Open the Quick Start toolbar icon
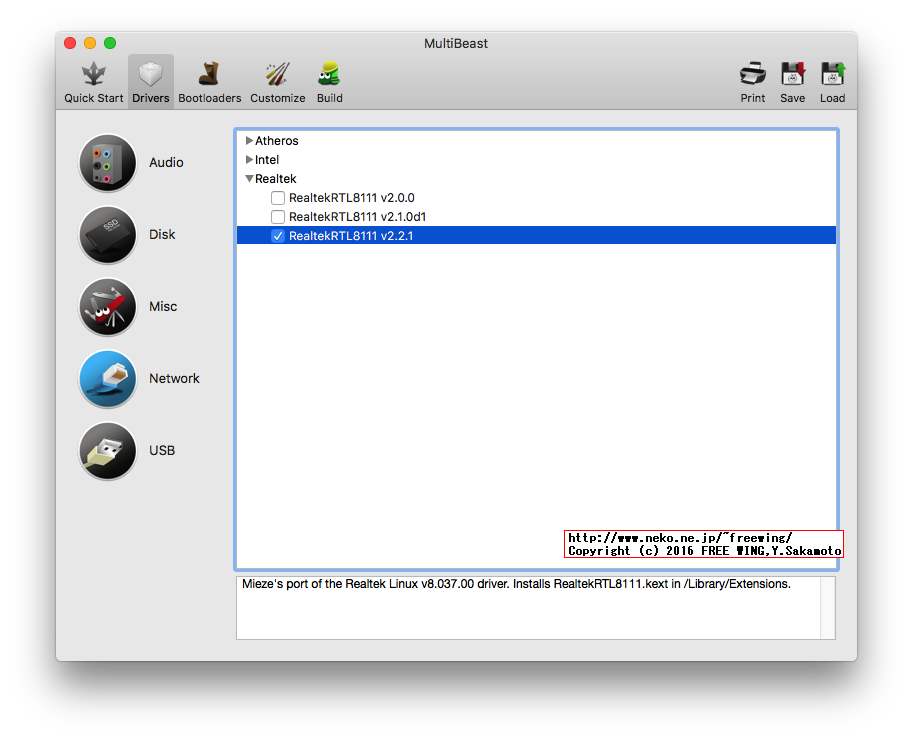913x741 pixels. 93,75
